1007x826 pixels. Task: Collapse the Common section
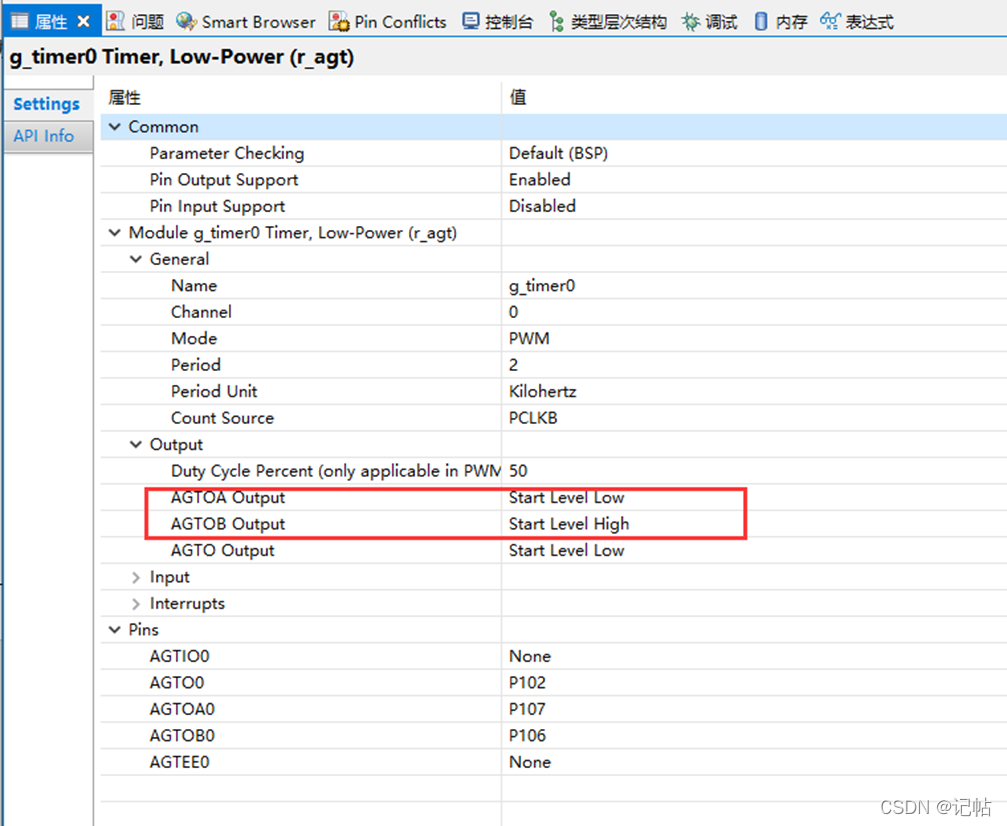(115, 127)
